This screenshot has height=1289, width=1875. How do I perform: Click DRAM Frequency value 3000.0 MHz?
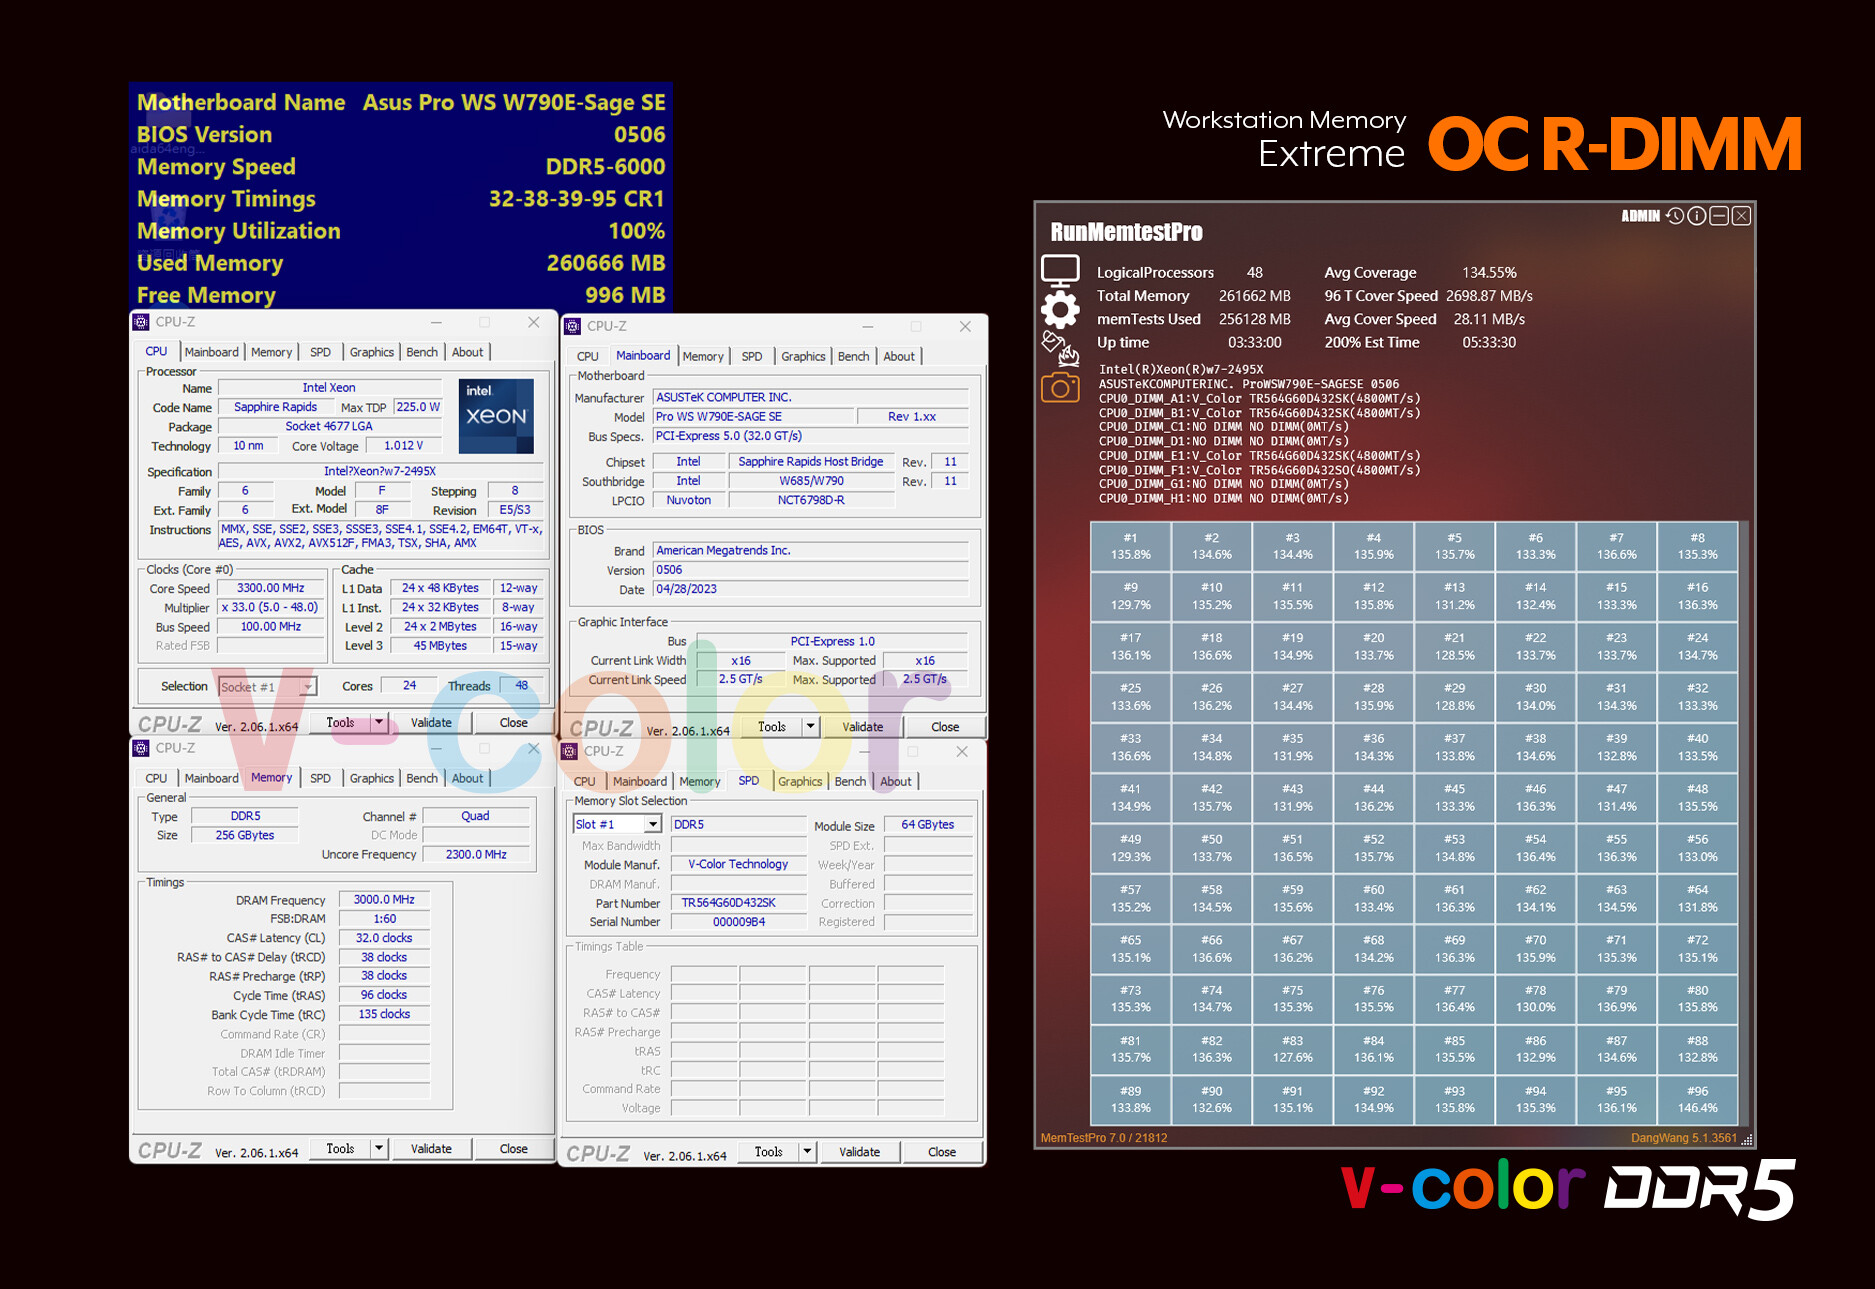coord(384,900)
